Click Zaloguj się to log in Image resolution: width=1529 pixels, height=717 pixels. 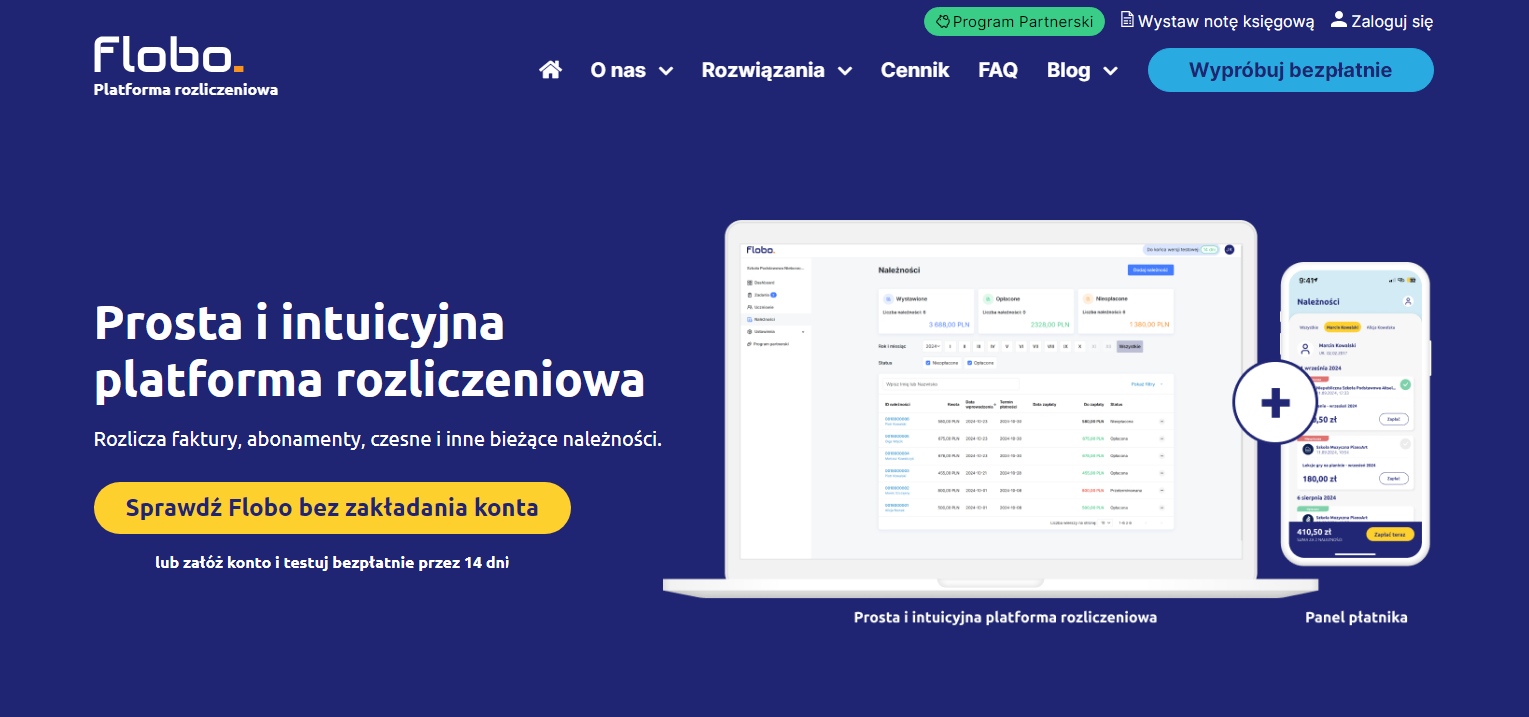pos(1382,21)
